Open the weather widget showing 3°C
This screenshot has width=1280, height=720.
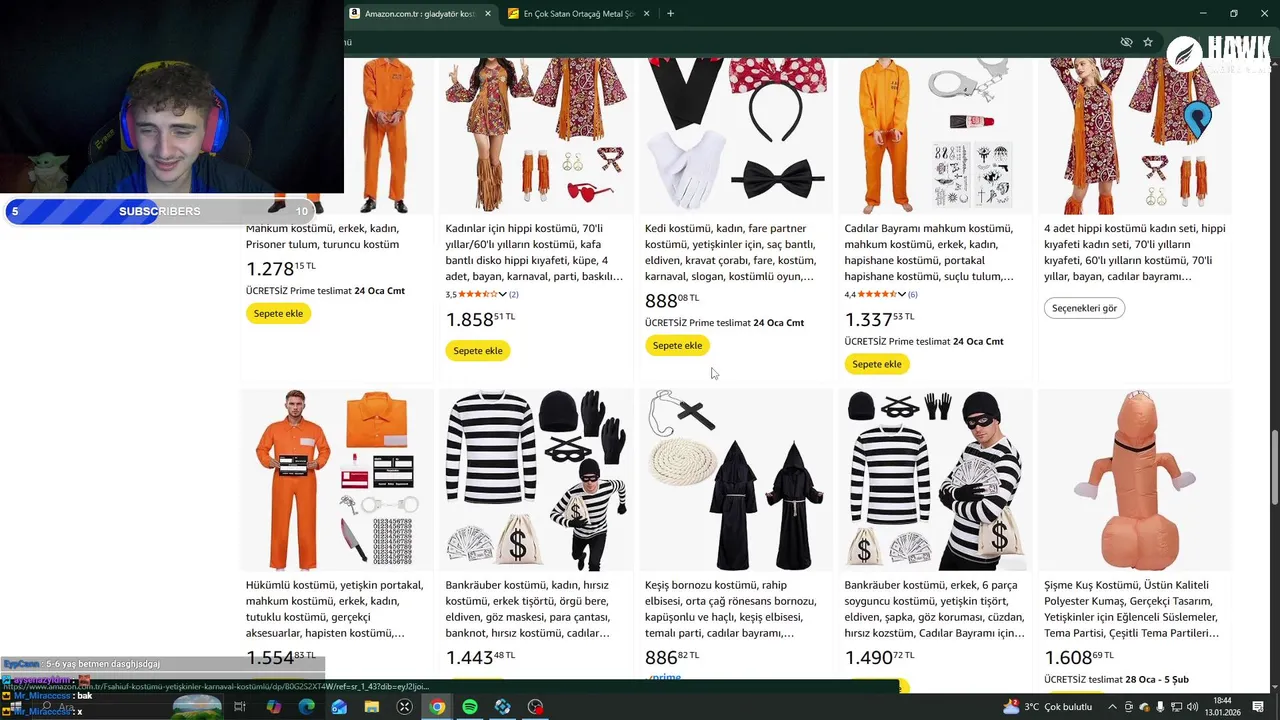click(x=1047, y=707)
